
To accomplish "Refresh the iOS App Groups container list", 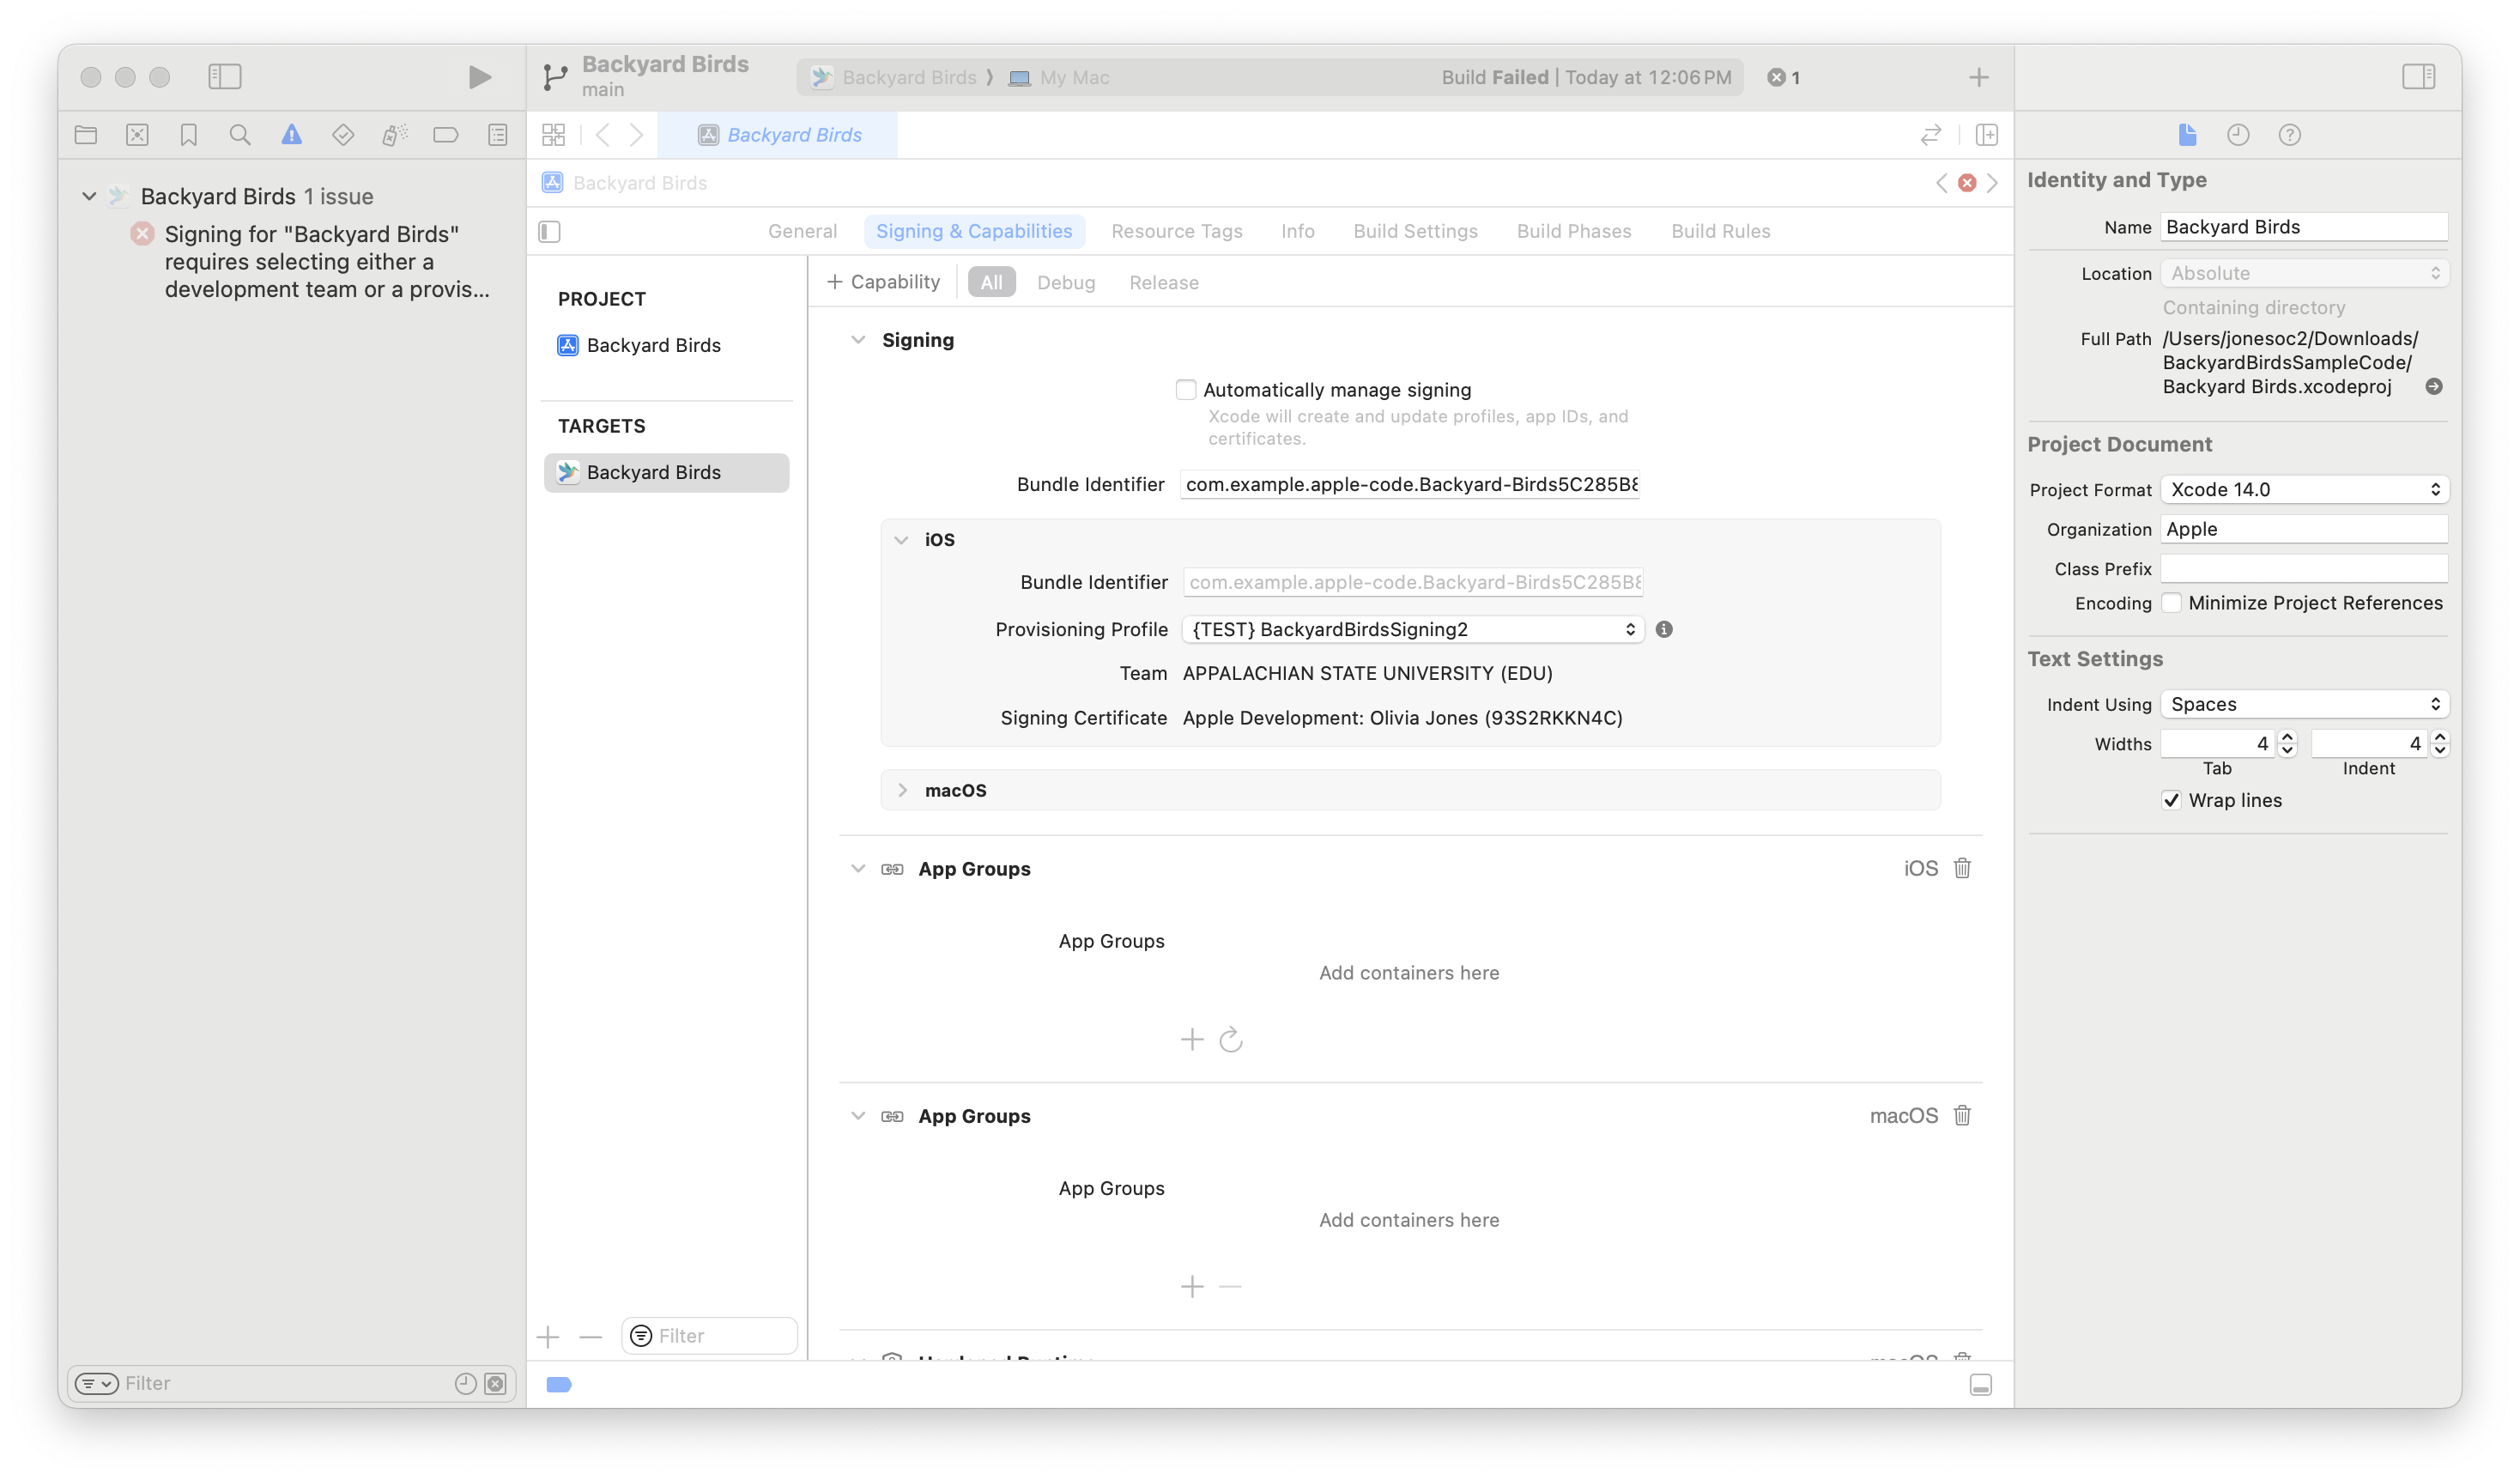I will [1231, 1040].
